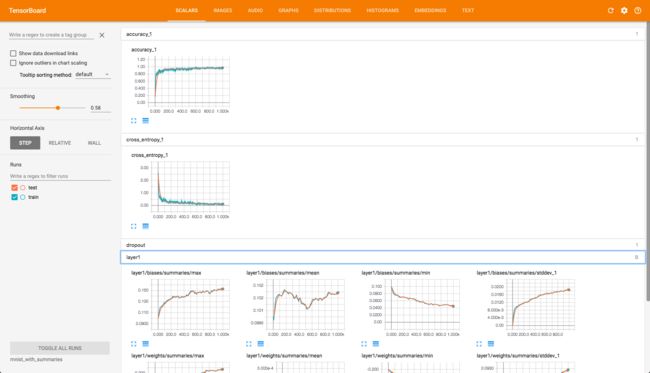Set horizontal axis to RELATIVE

(x=60, y=143)
